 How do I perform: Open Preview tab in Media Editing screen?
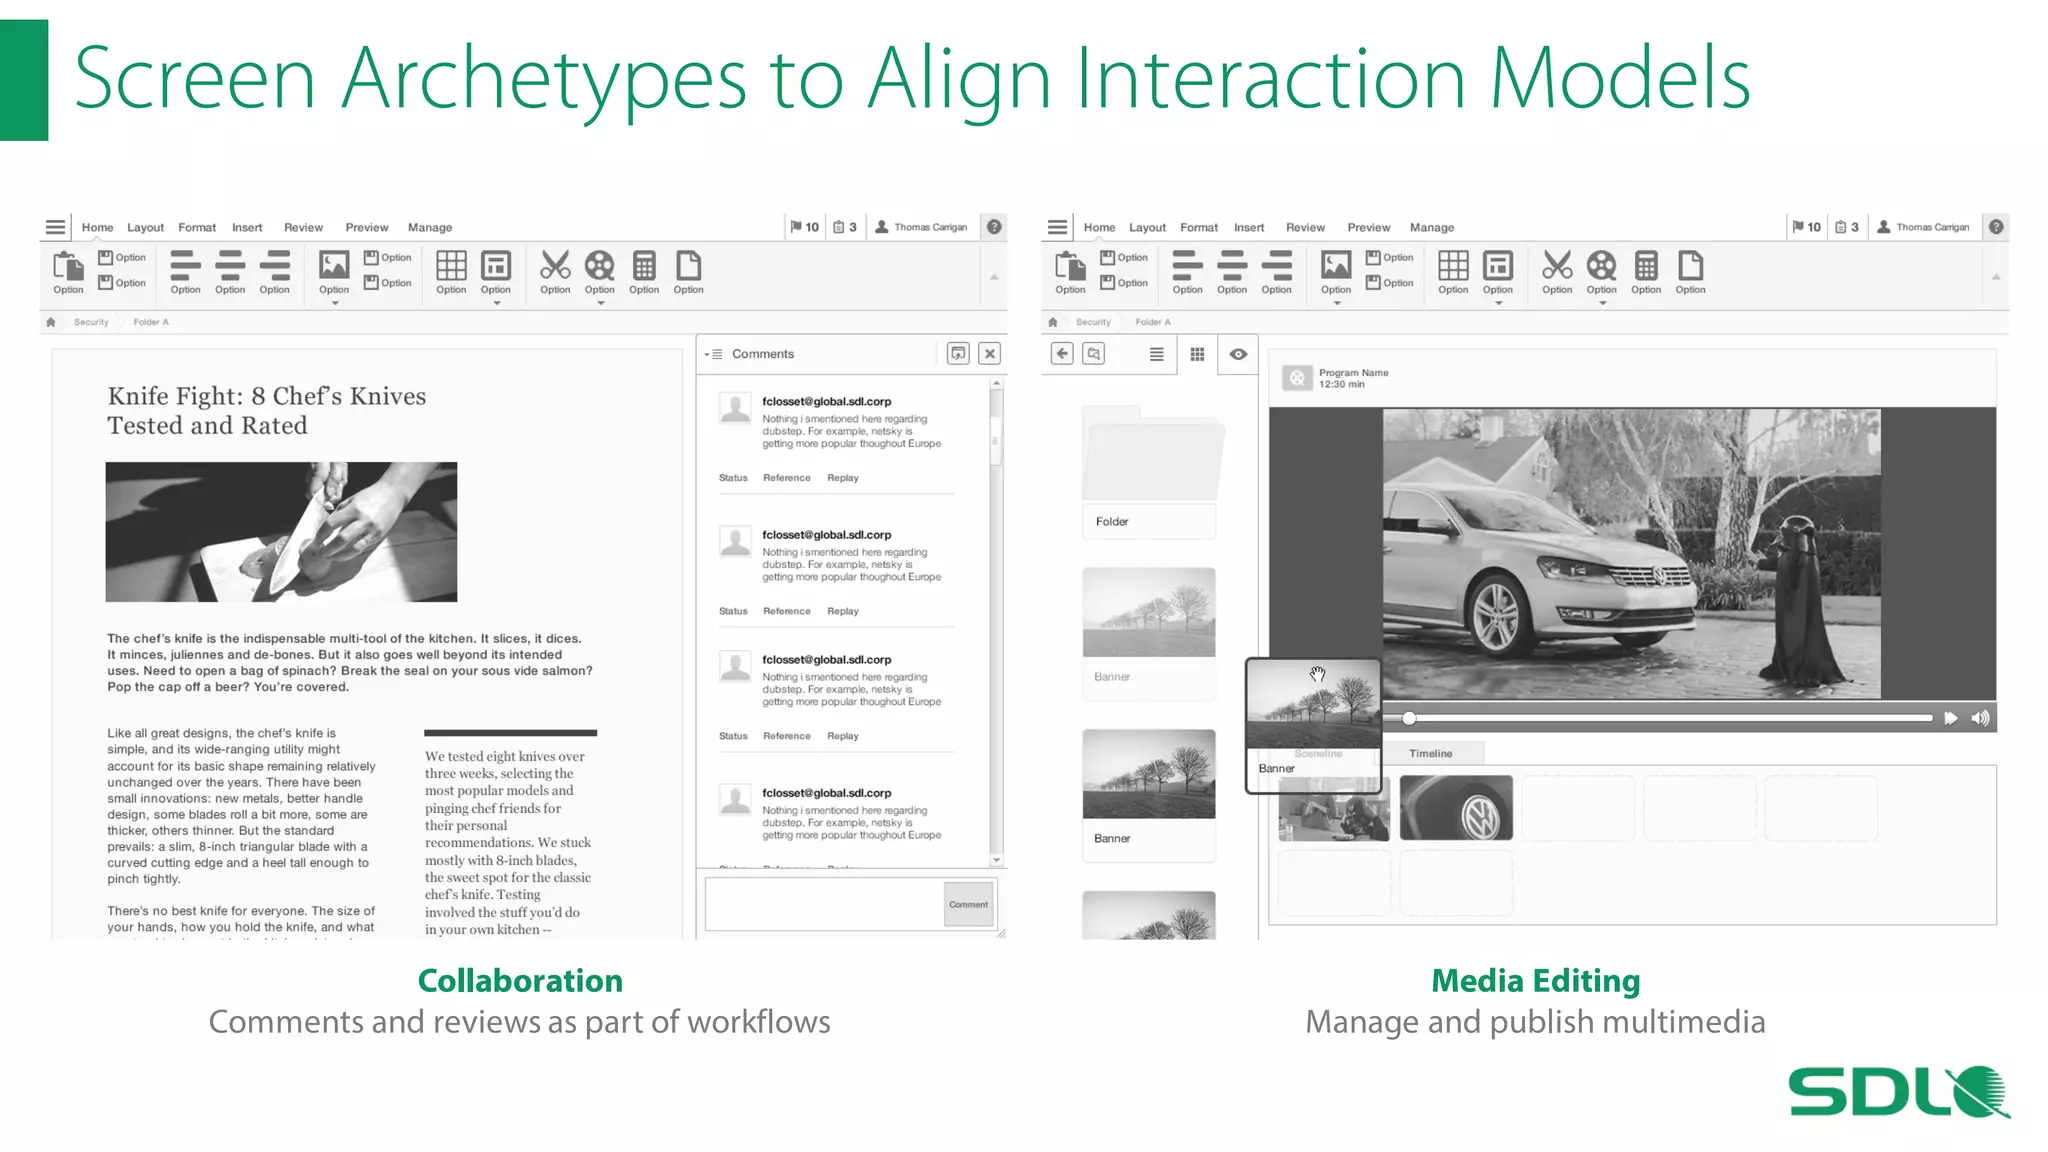1369,227
